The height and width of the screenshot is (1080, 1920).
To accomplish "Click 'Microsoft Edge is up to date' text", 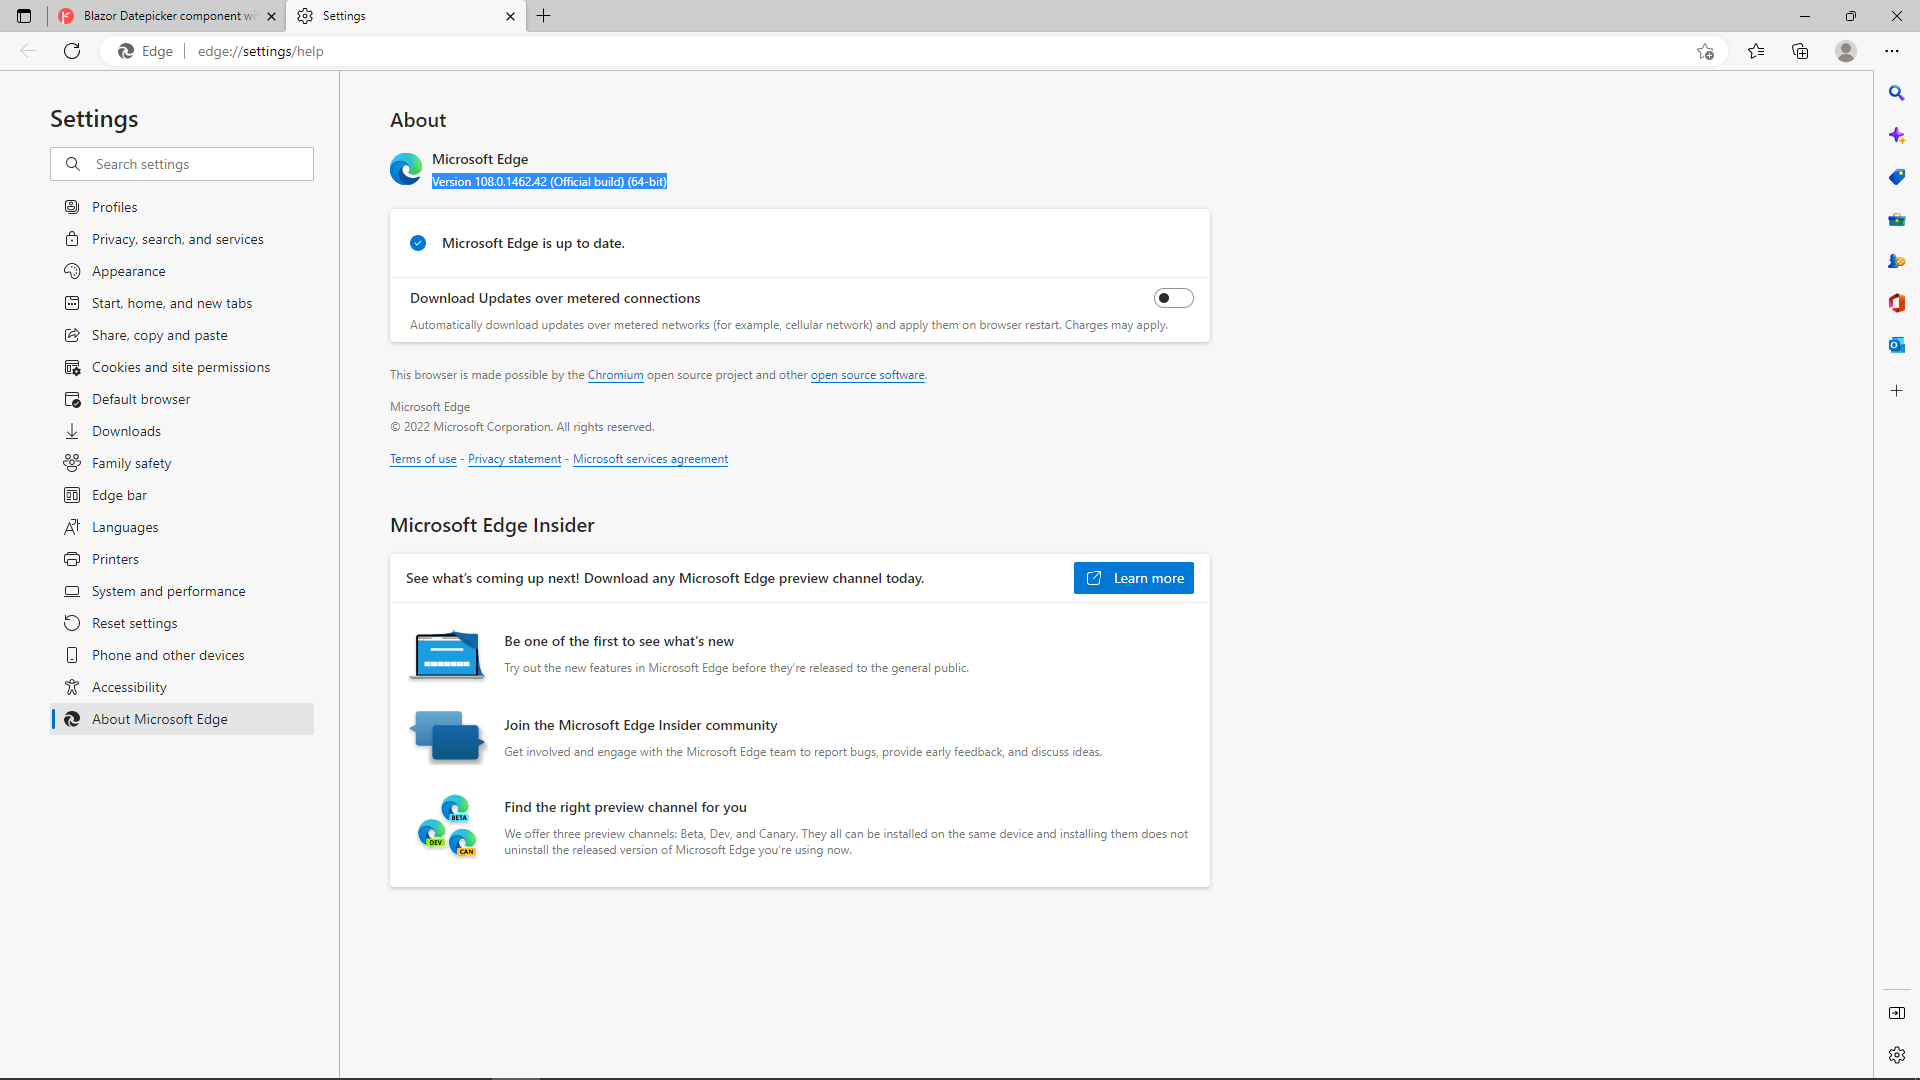I will click(x=533, y=243).
